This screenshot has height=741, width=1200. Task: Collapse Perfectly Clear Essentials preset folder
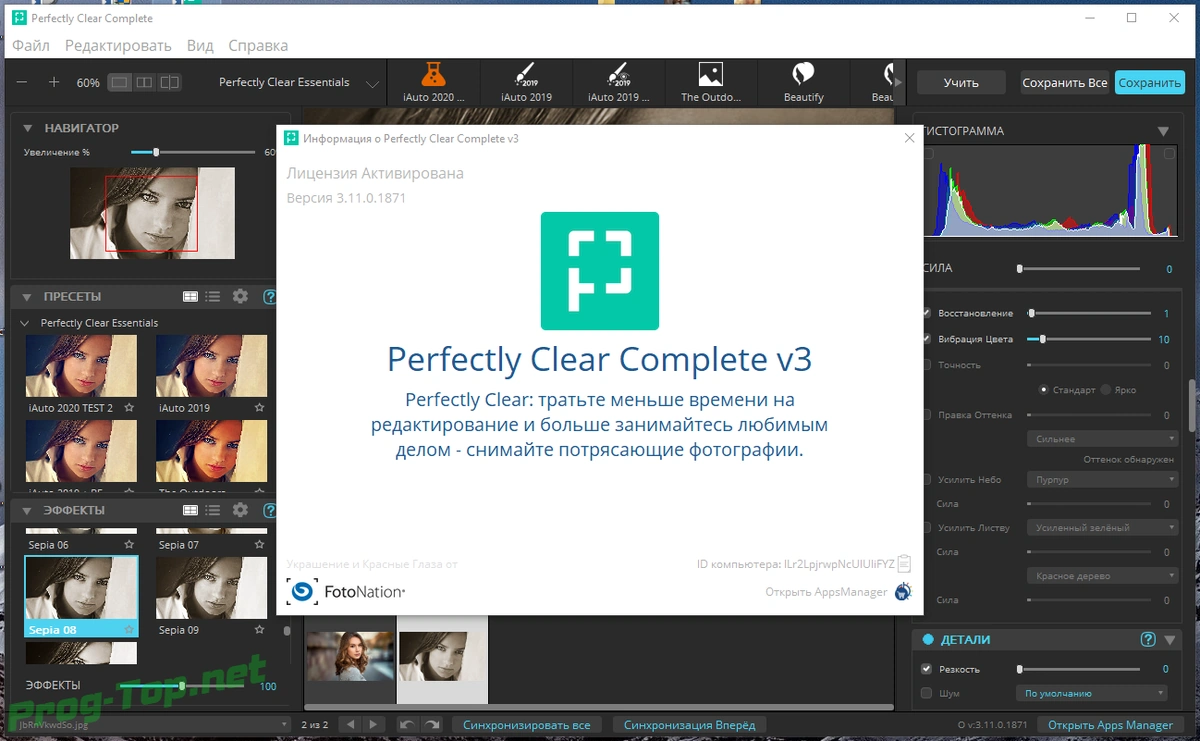point(26,323)
